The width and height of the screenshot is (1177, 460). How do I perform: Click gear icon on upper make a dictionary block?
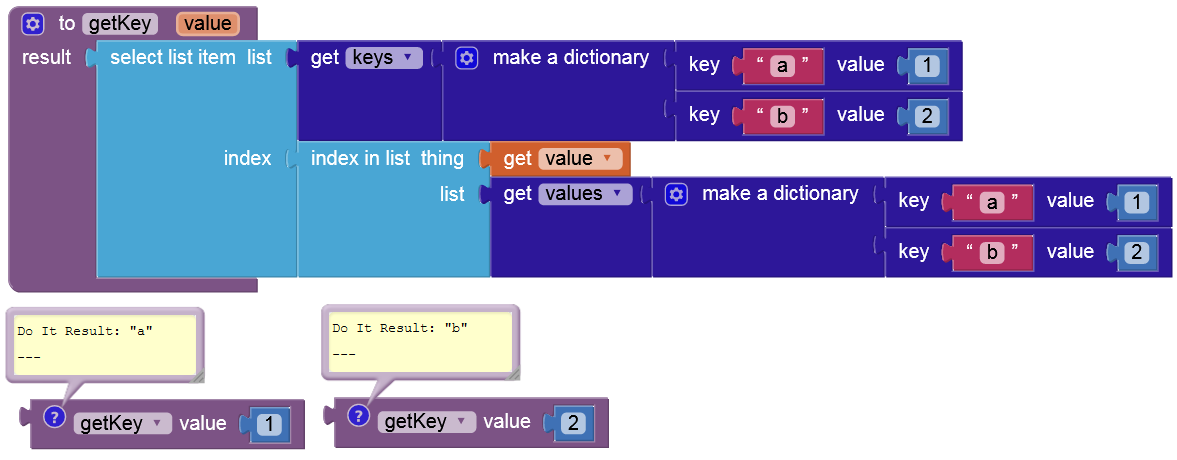tap(466, 58)
